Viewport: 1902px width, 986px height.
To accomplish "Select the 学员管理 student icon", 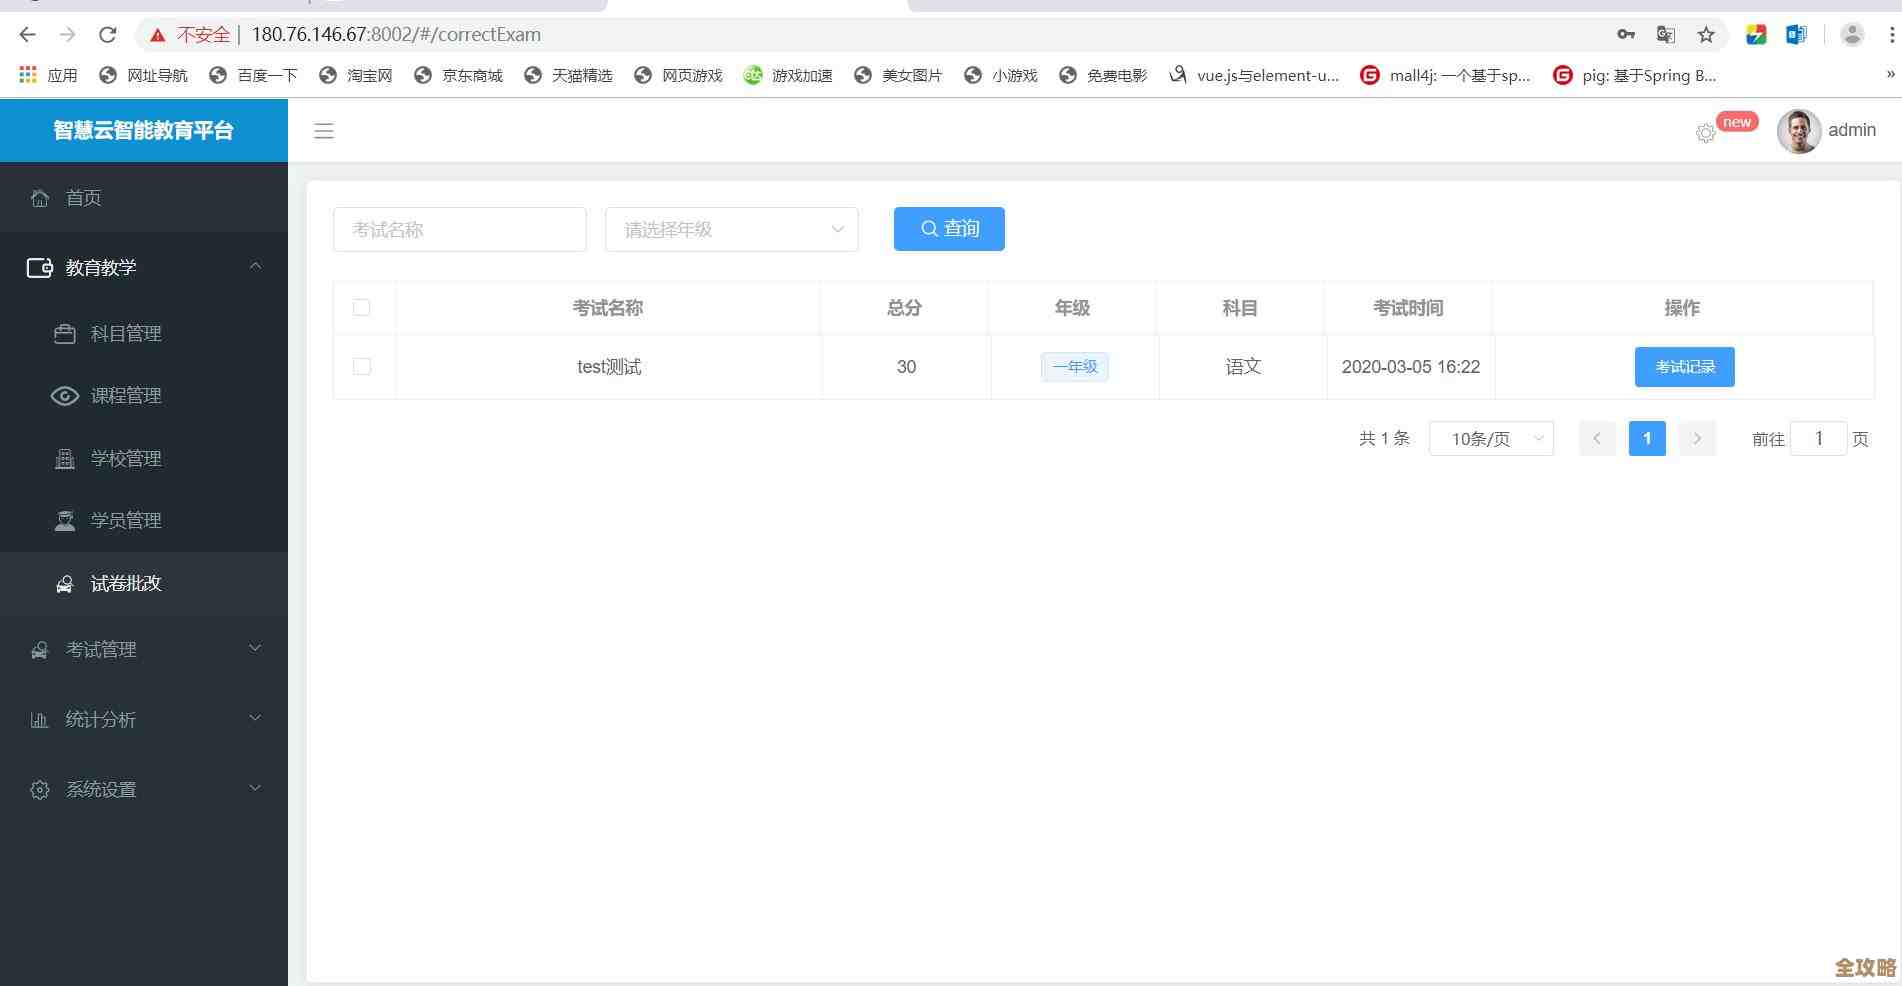I will point(64,520).
